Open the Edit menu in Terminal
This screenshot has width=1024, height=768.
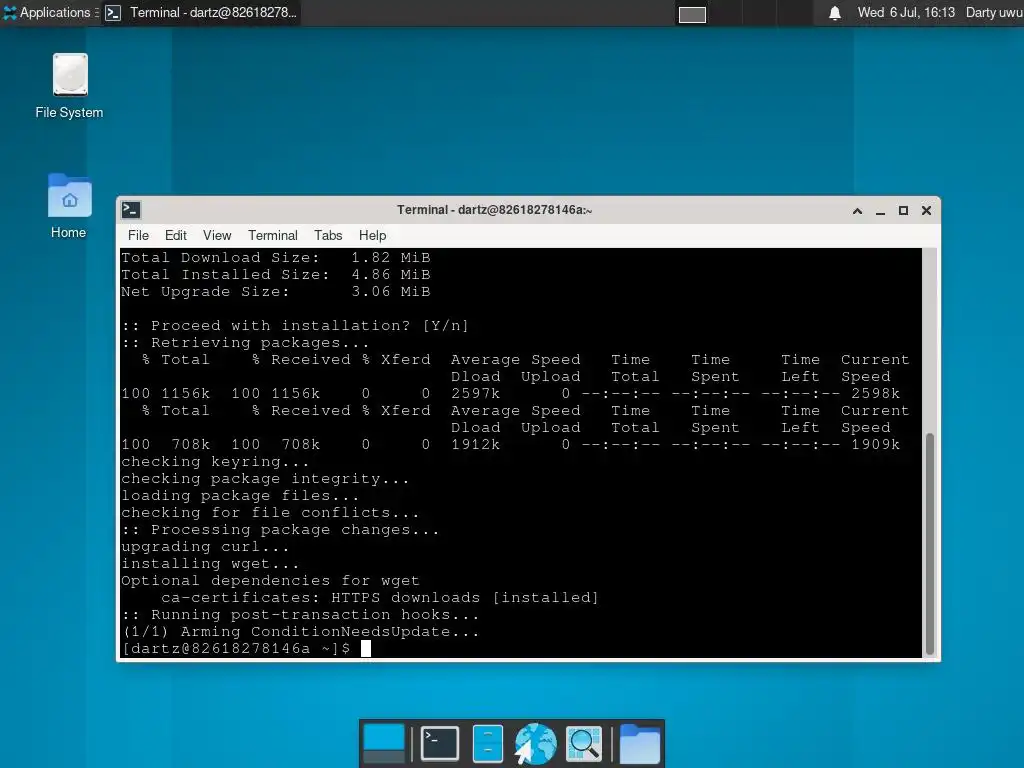(x=176, y=235)
